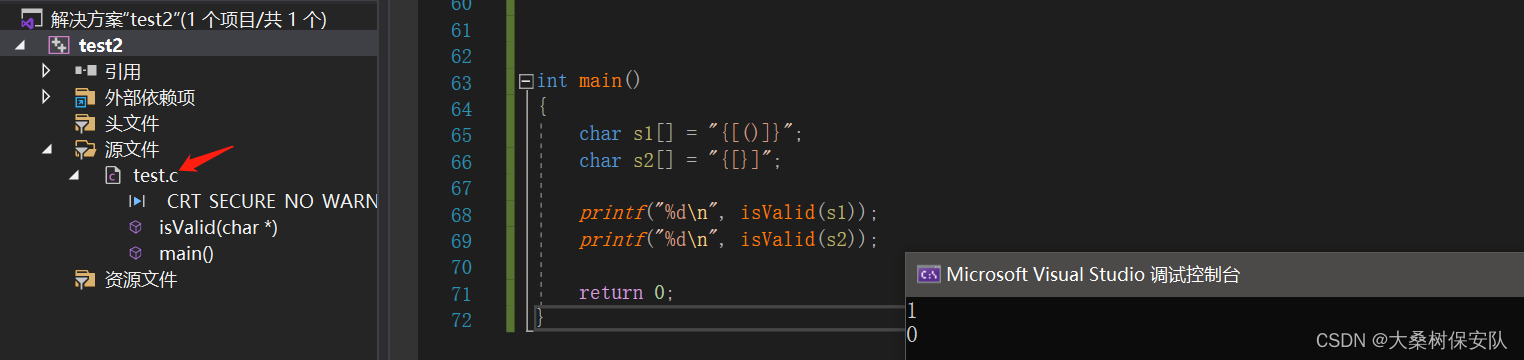Expand the 引用 references node

tap(46, 71)
